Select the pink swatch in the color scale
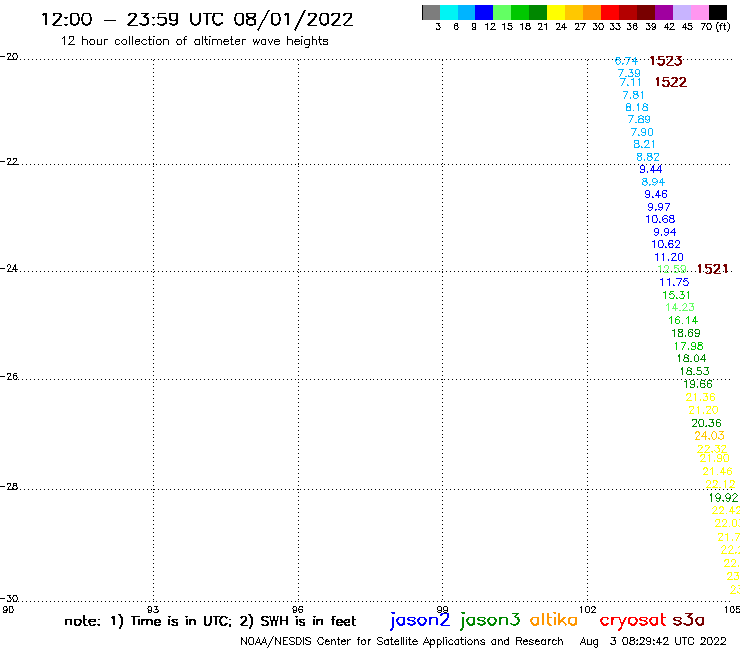Viewport: 740px width, 650px height. 700,12
